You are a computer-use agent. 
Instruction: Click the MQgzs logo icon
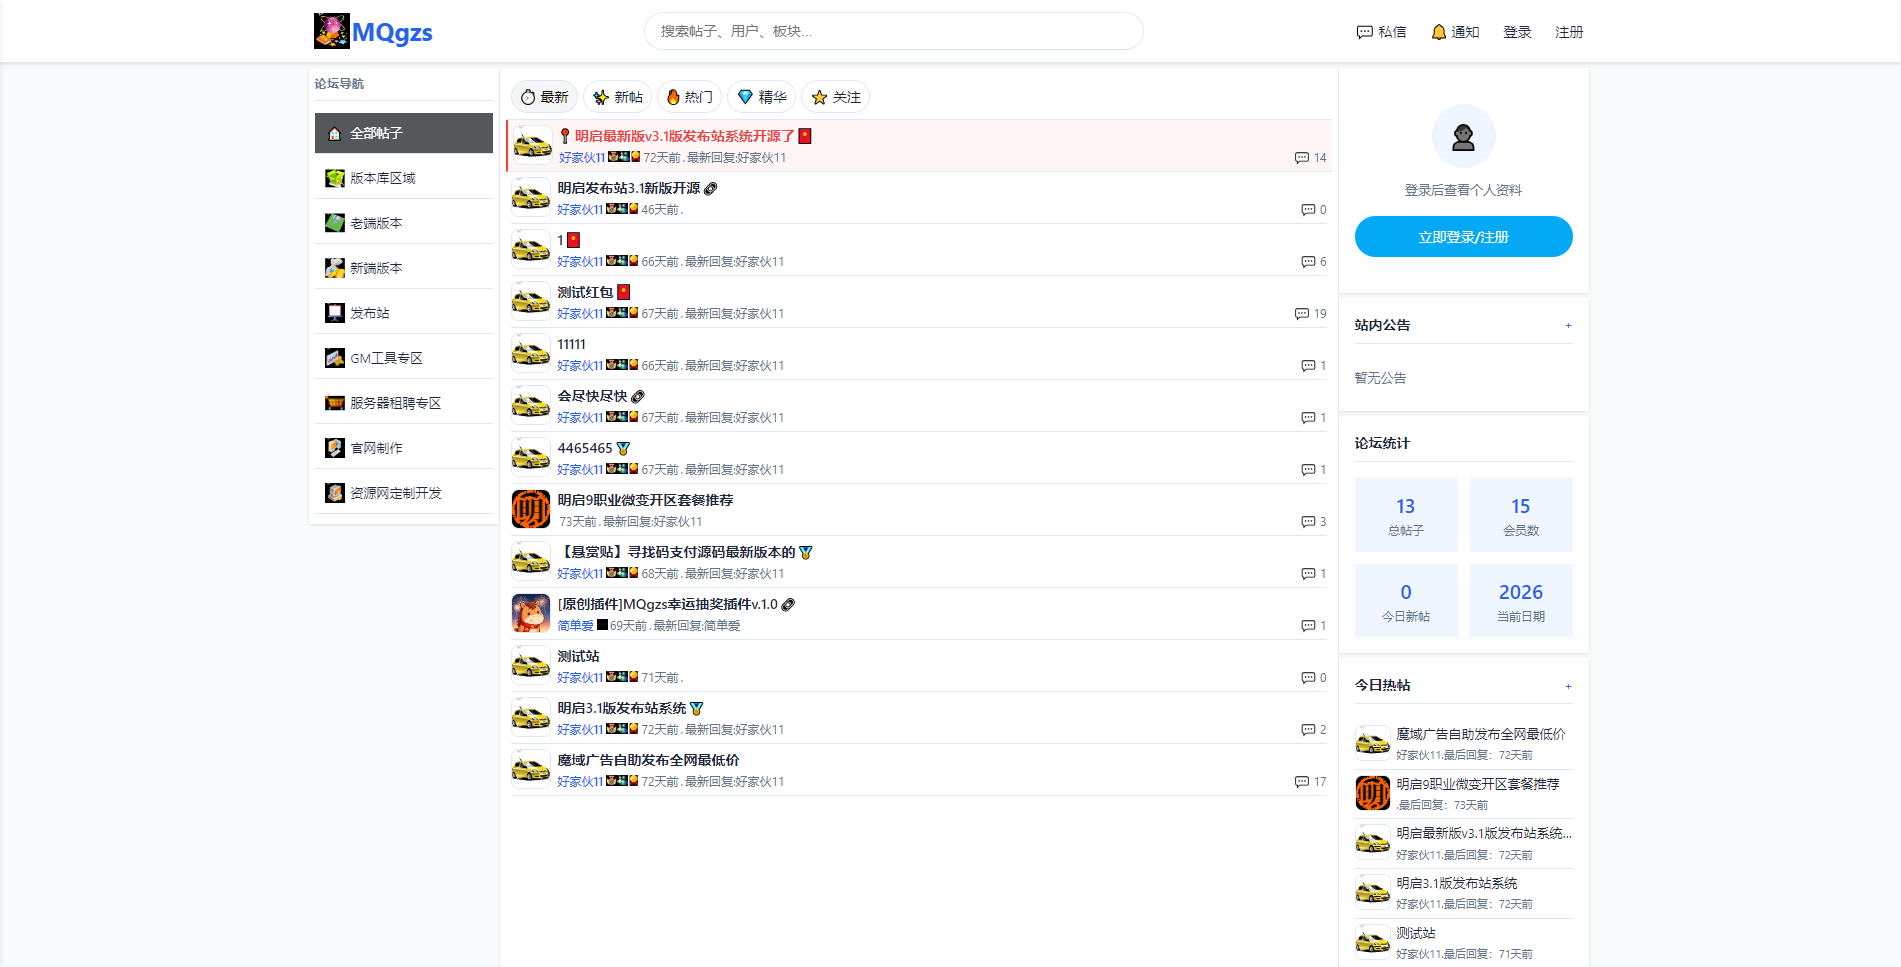click(x=331, y=31)
